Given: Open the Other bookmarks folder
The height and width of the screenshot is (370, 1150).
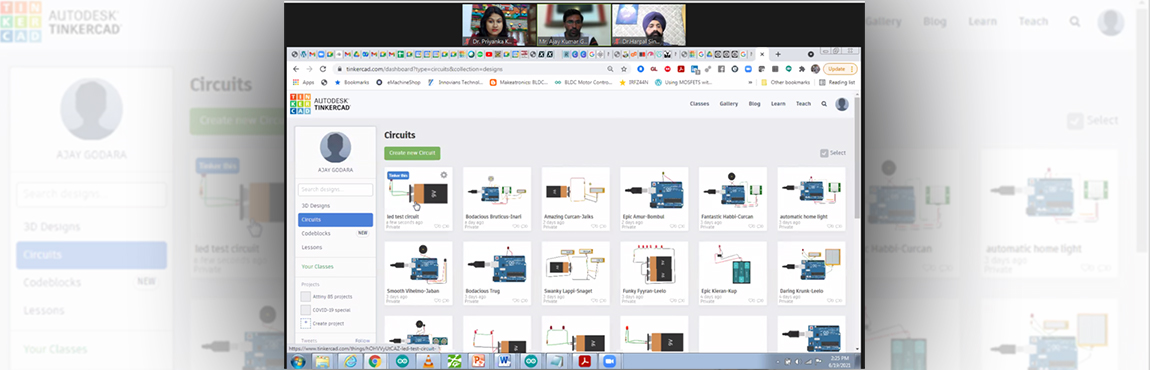Looking at the screenshot, I should coord(785,82).
